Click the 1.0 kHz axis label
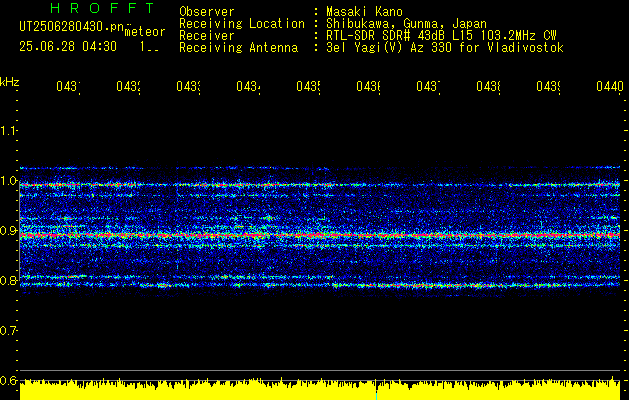Image resolution: width=629 pixels, height=400 pixels. [x=8, y=181]
